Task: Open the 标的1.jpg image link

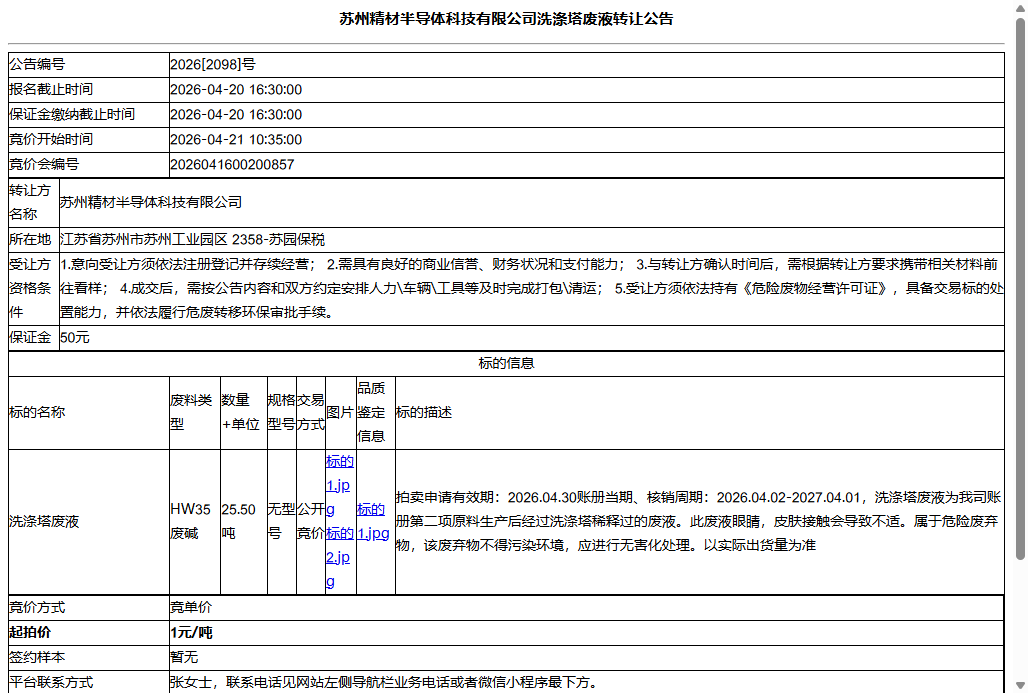Action: (340, 485)
